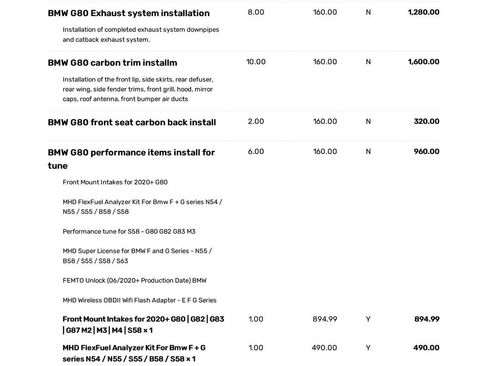Click taxable Y in FlexFuel Analyzer row
Viewport: 488px width, 366px height.
coord(368,348)
